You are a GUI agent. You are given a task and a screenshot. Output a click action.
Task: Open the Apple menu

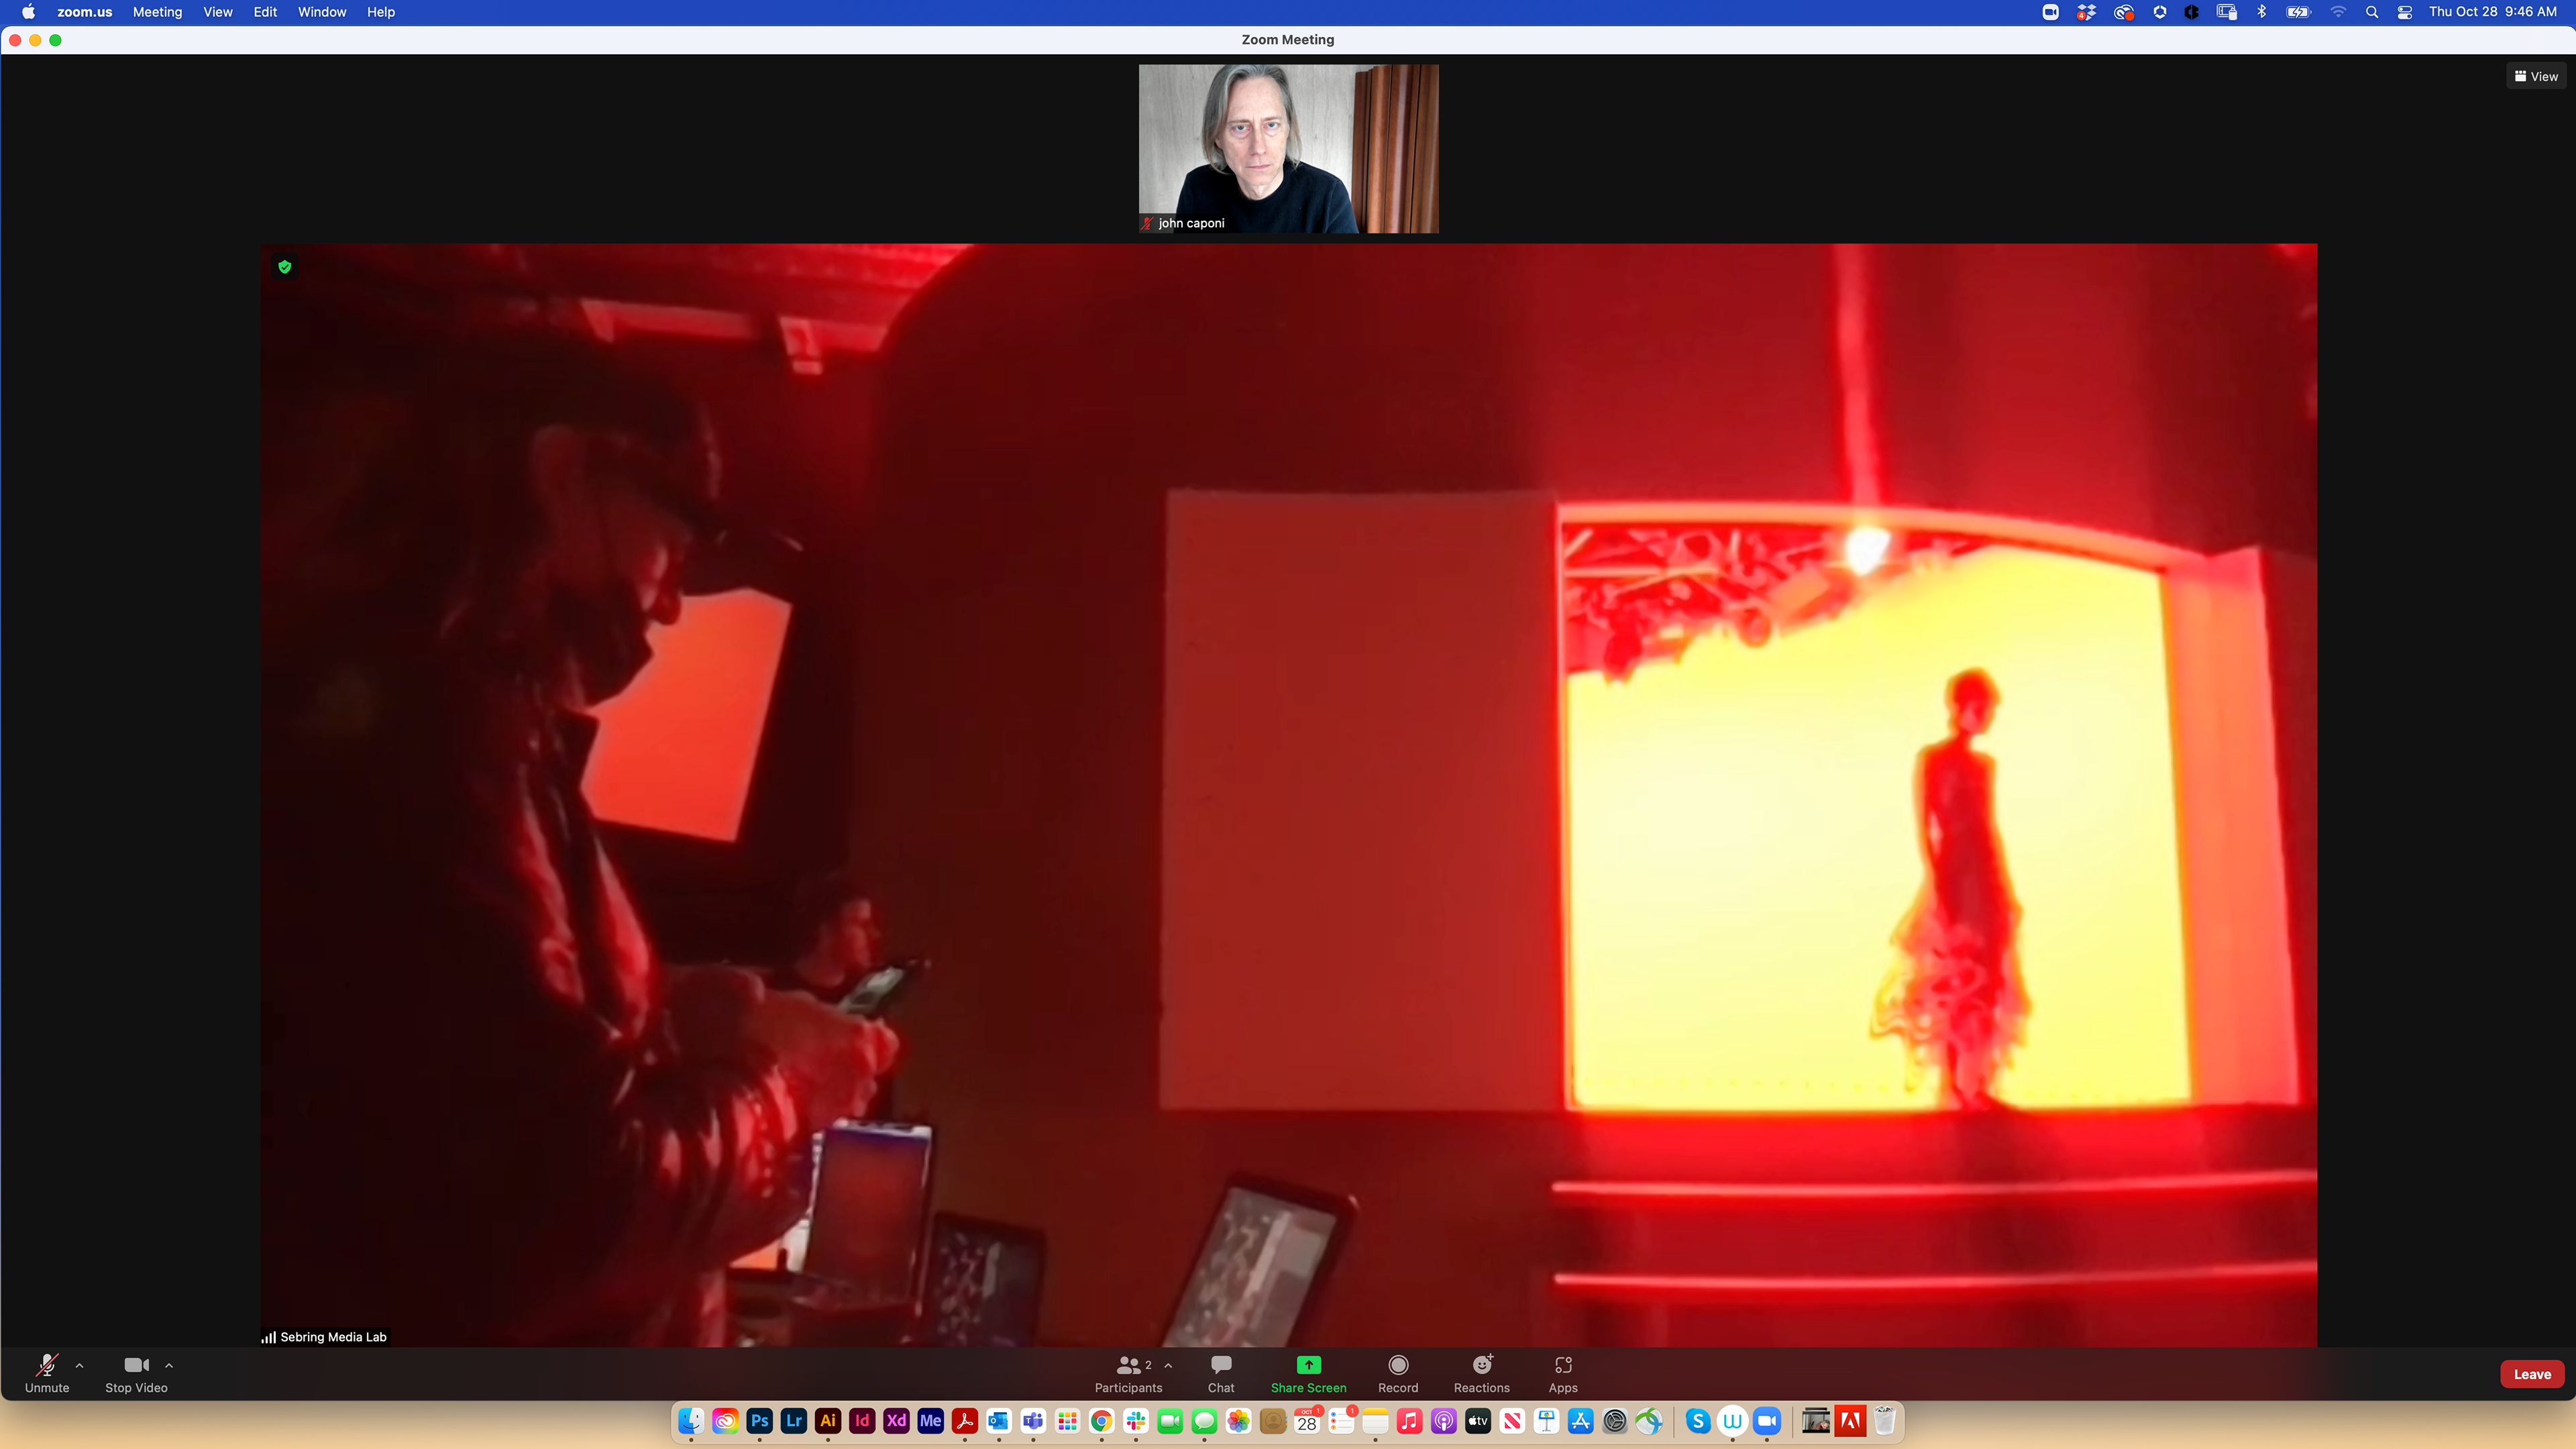coord(28,12)
